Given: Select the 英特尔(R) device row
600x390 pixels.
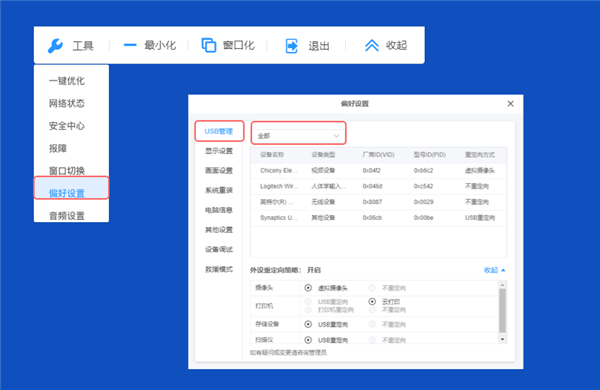Looking at the screenshot, I should pos(378,202).
